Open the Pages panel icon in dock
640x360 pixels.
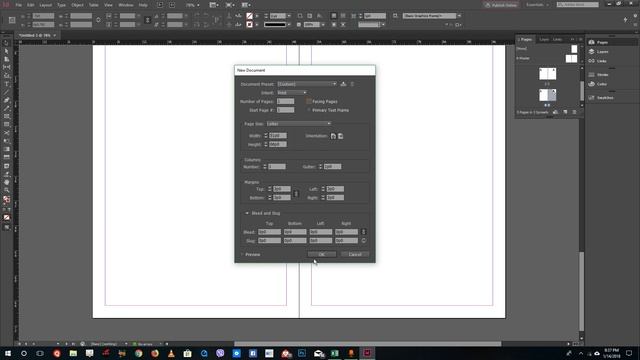coord(592,42)
